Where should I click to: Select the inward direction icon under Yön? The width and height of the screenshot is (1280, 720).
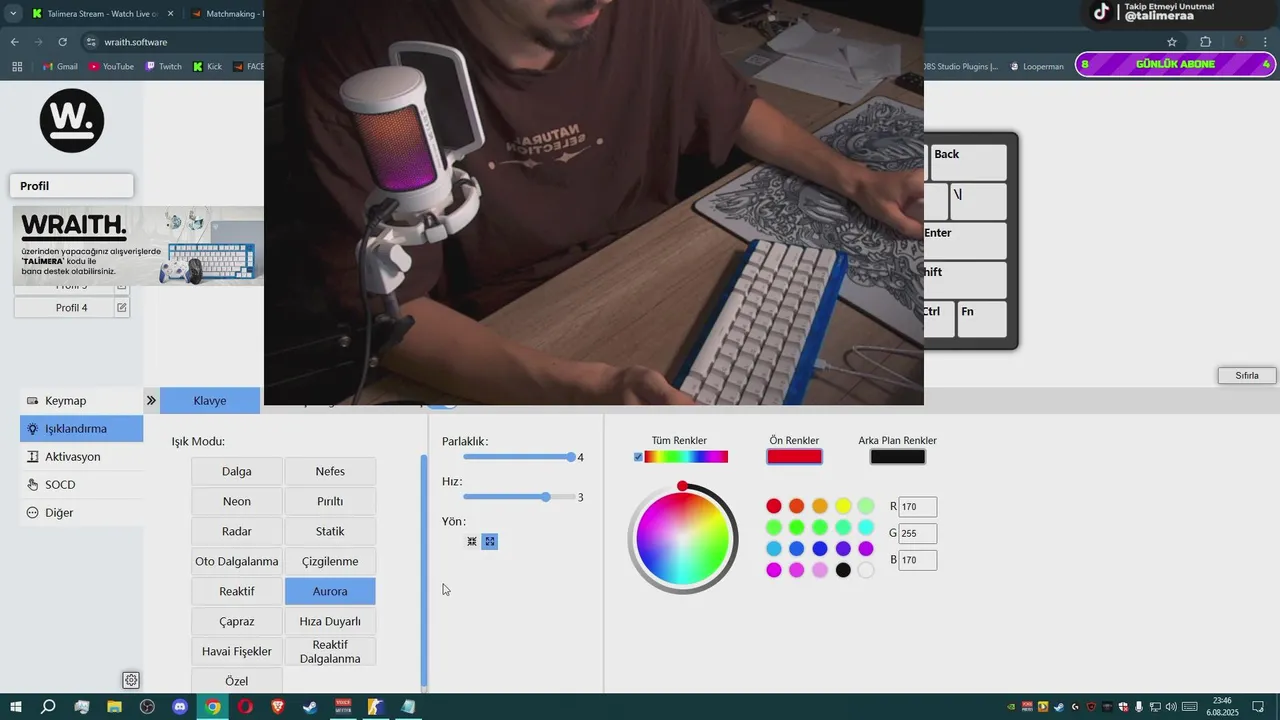472,541
